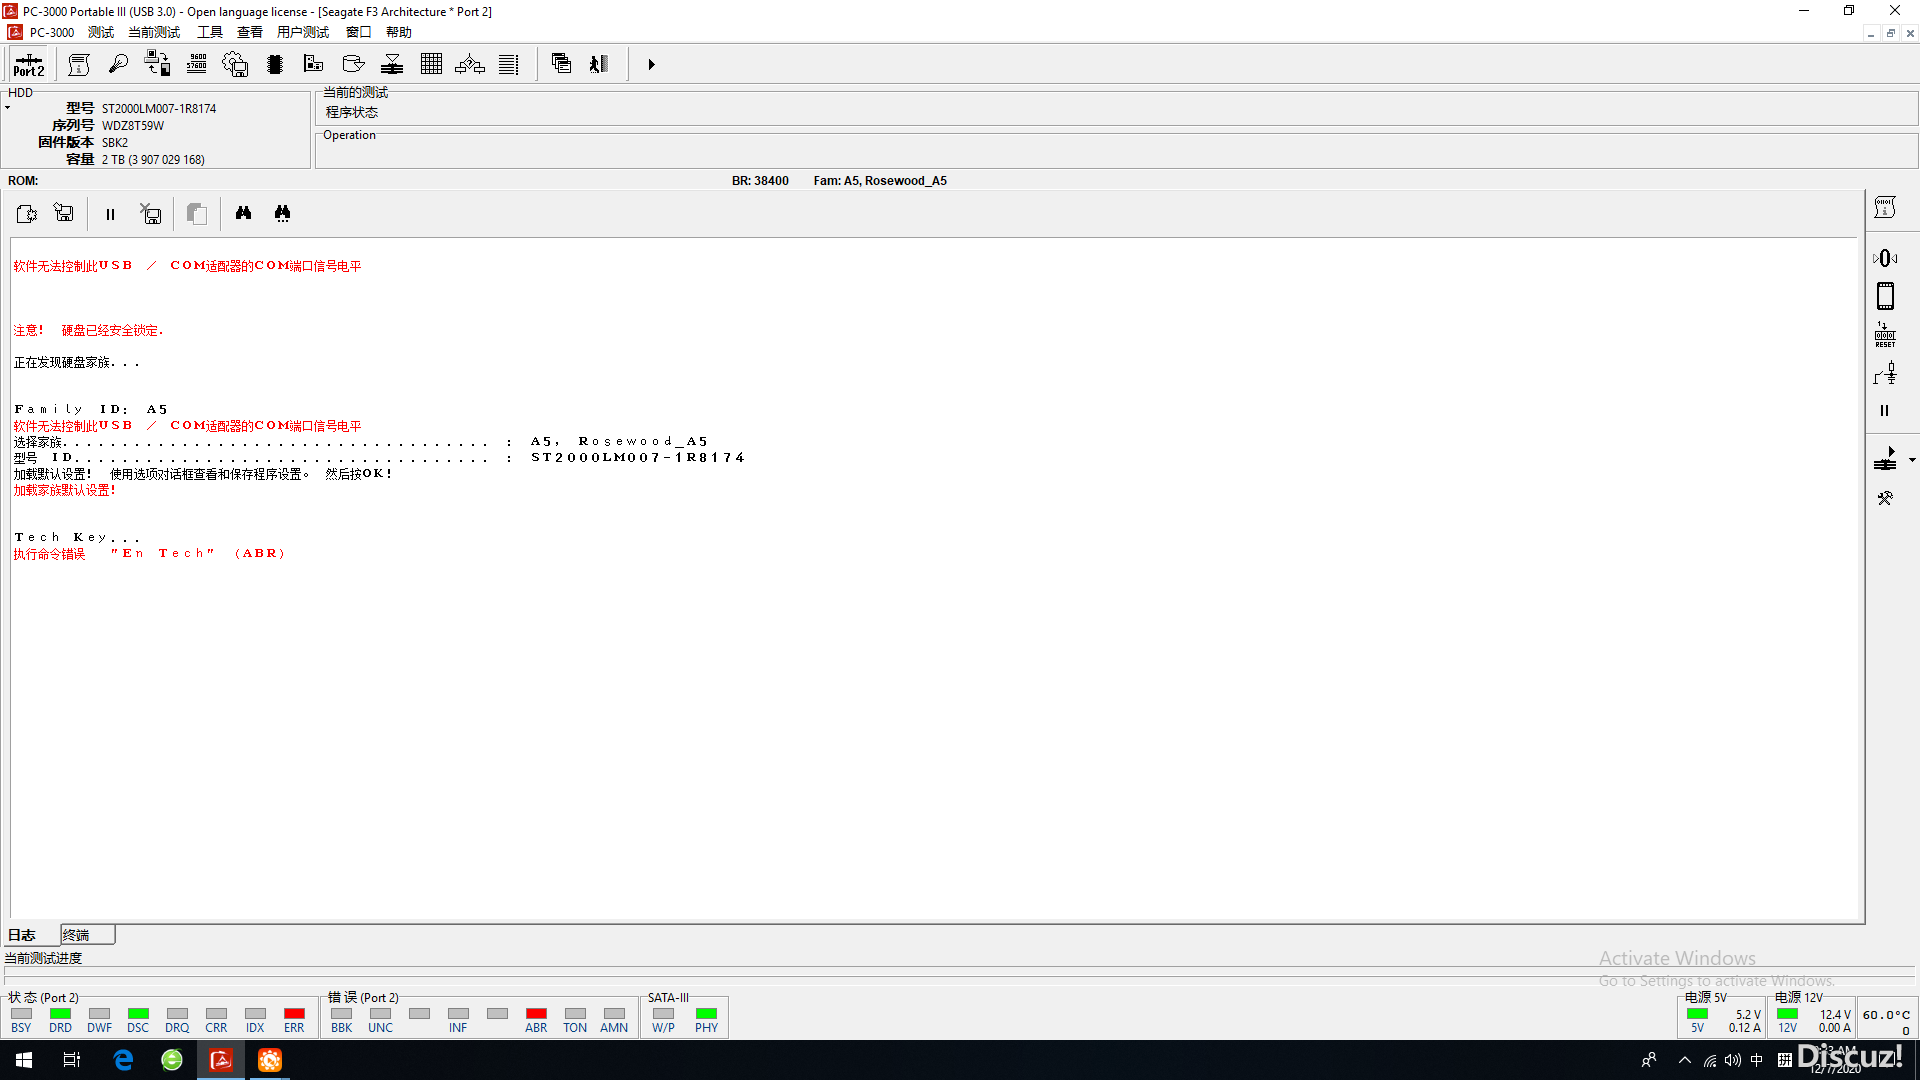Open the 用户测试 menu
The image size is (1920, 1080).
[303, 32]
